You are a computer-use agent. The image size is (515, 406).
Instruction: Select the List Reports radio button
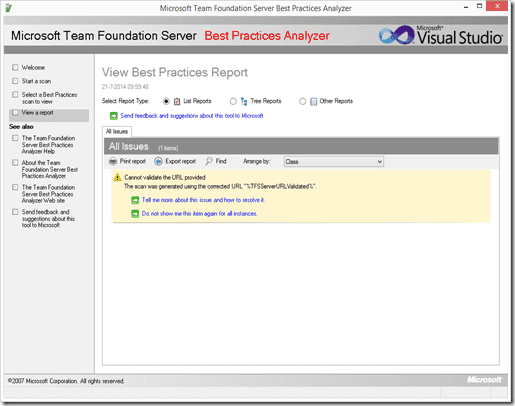(x=166, y=101)
